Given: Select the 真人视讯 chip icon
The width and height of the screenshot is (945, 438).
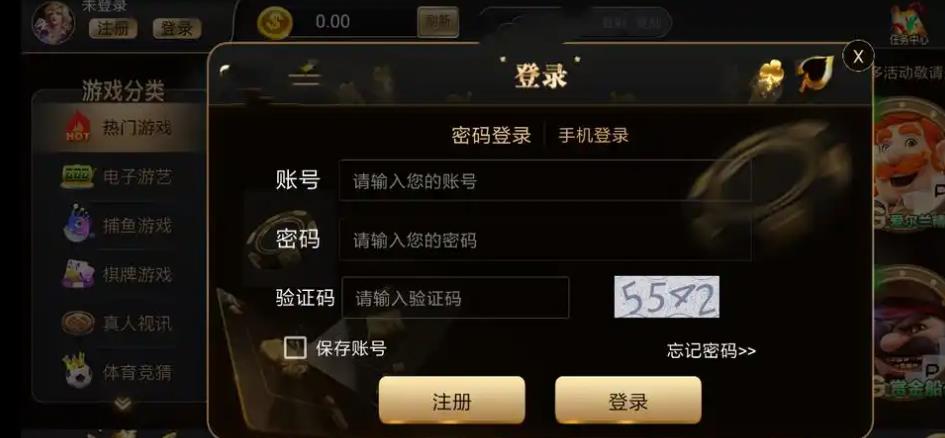Looking at the screenshot, I should pyautogui.click(x=78, y=323).
